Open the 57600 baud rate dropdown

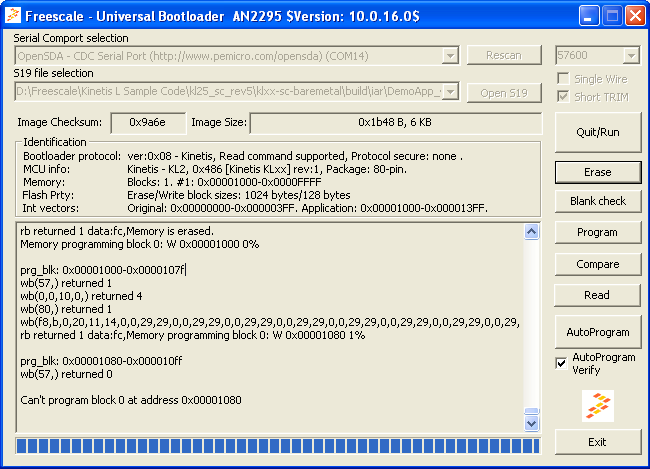coord(631,56)
